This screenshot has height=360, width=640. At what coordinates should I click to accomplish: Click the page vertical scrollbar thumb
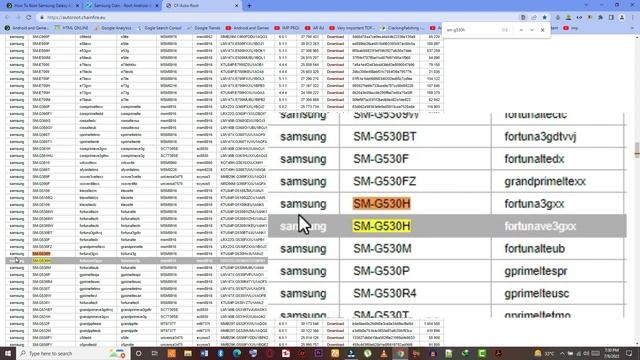(x=637, y=149)
